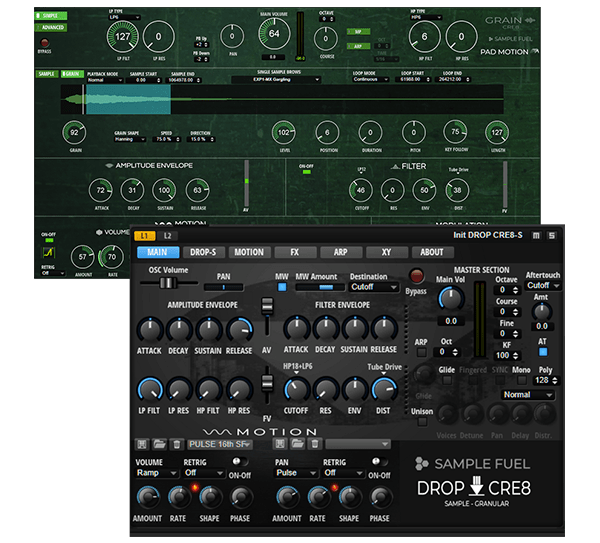600x543 pixels.
Task: Click the S button beside Init DROP CRE8-S
Action: [552, 236]
